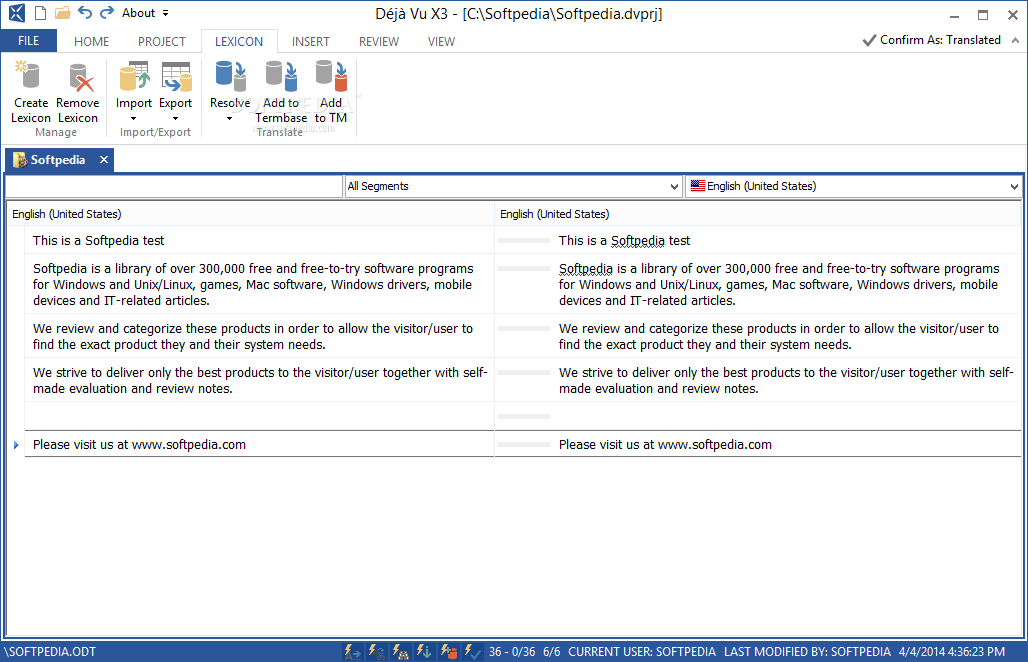Click the status bar lightning icon with checkmark
1028x662 pixels.
point(472,652)
